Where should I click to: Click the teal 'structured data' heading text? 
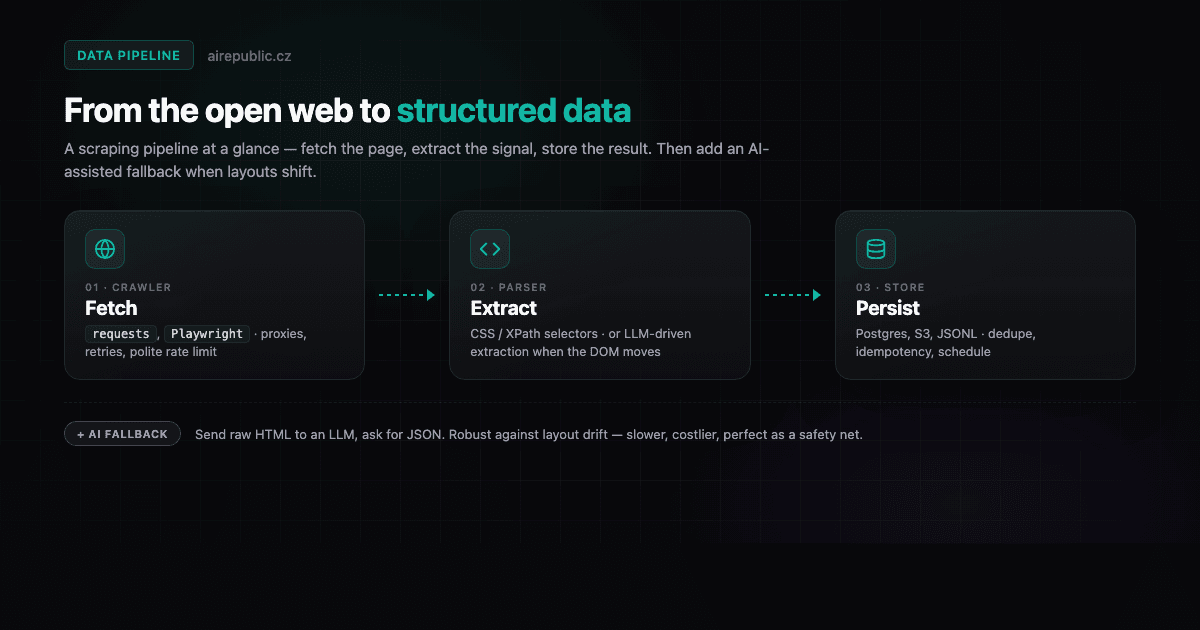click(514, 111)
